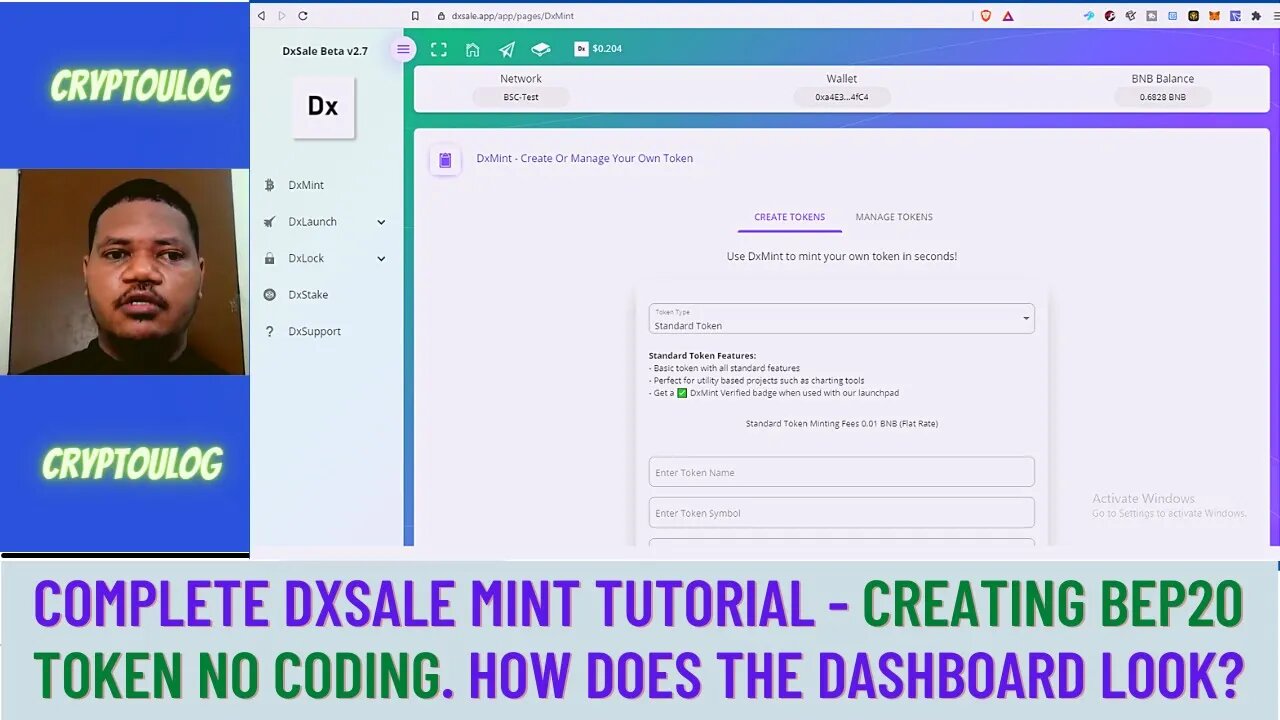
Task: Click the Enter Token Name field
Action: (x=841, y=472)
